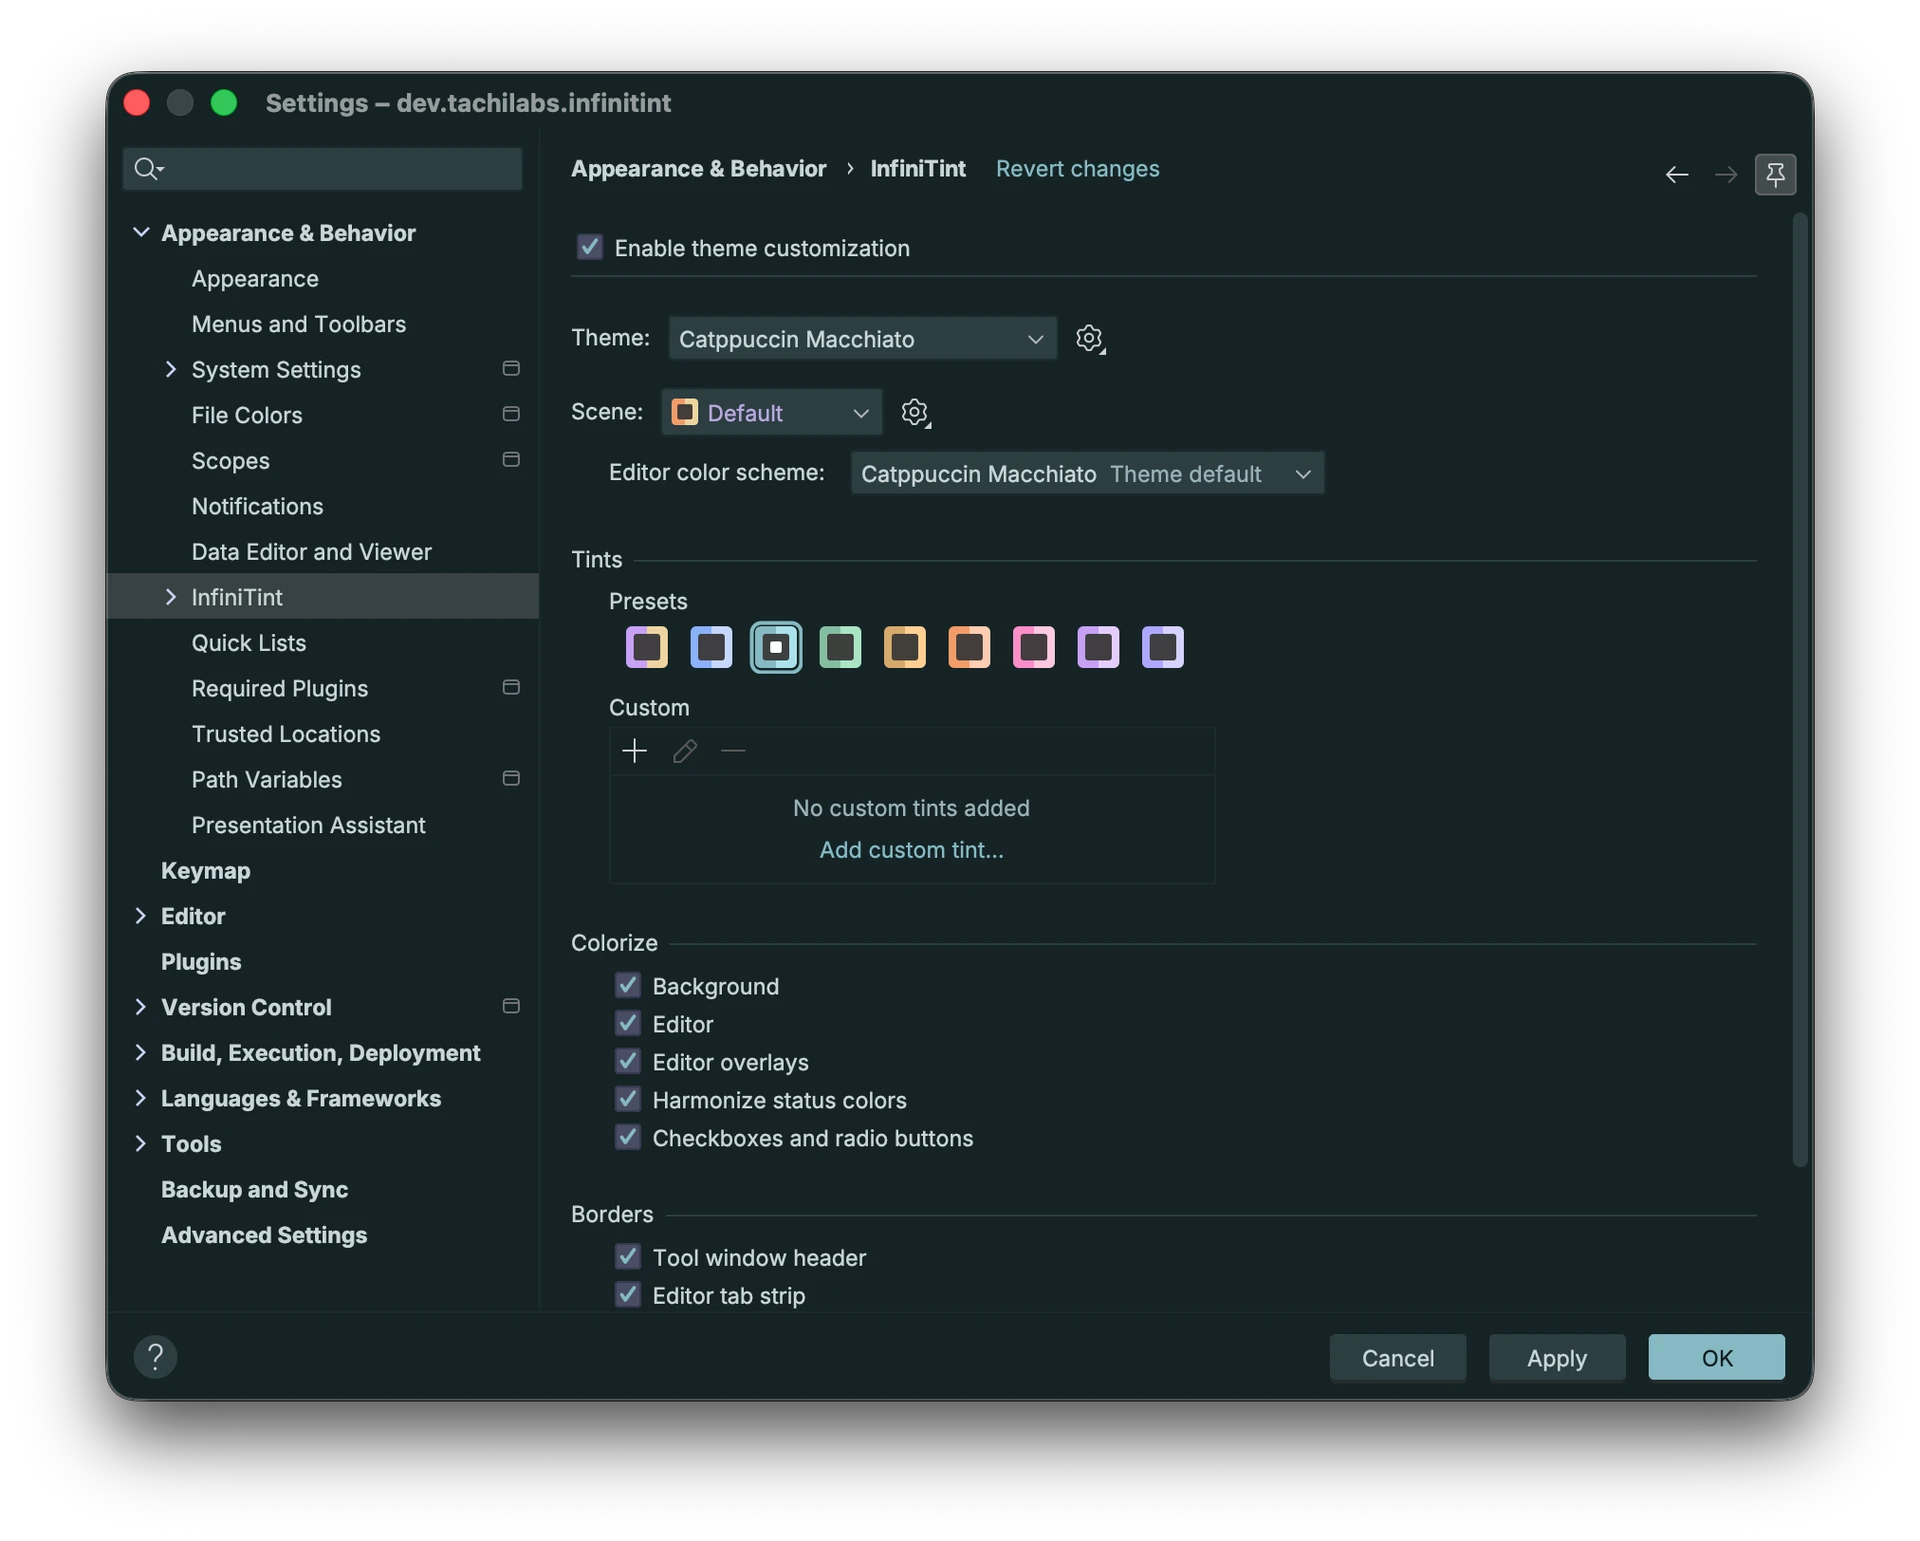Screen dimensions: 1920x1541
Task: Open the Scene dropdown set to Default
Action: coord(771,412)
